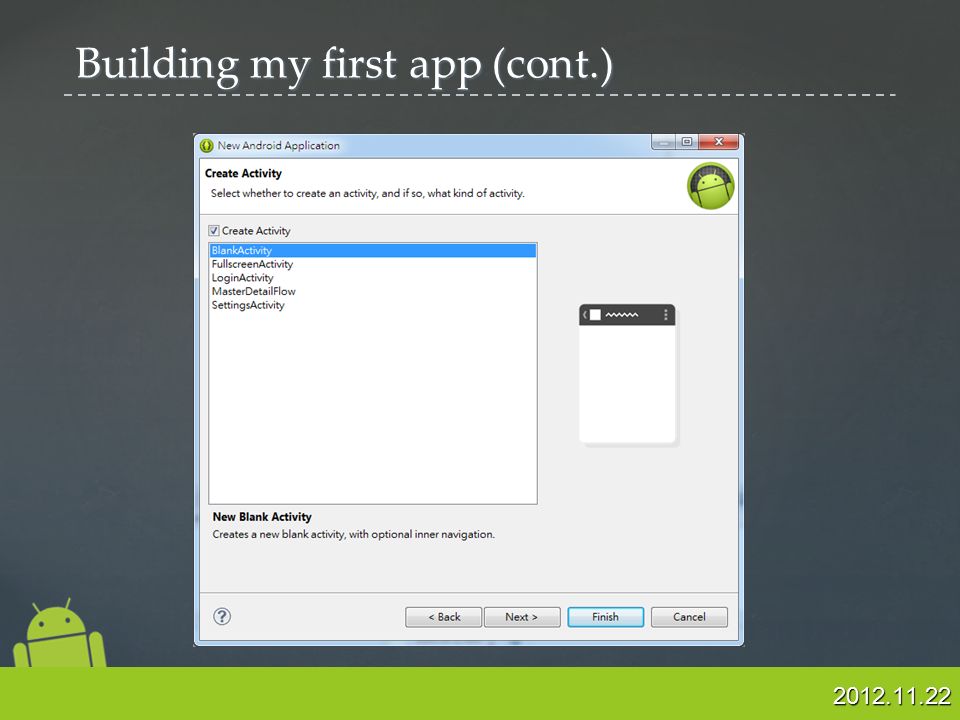The width and height of the screenshot is (960, 720).
Task: Select FullscreenActivity in the list
Action: coord(372,264)
